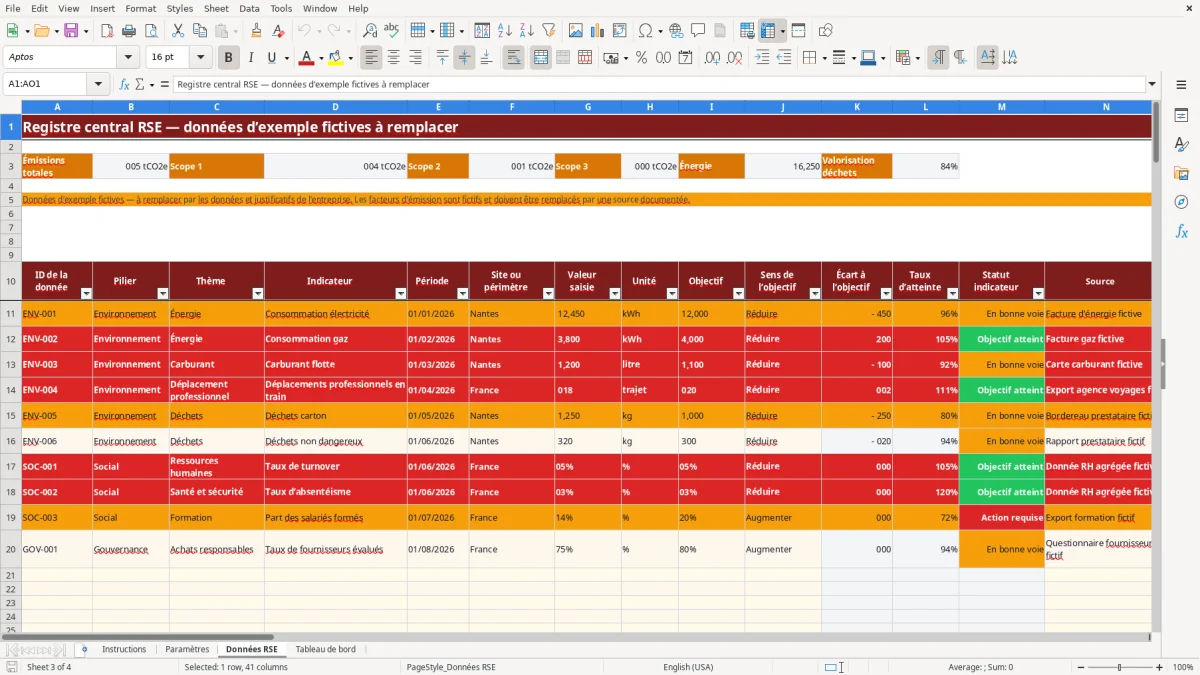The image size is (1200, 675).
Task: Switch to the Instructions sheet tab
Action: pos(124,649)
